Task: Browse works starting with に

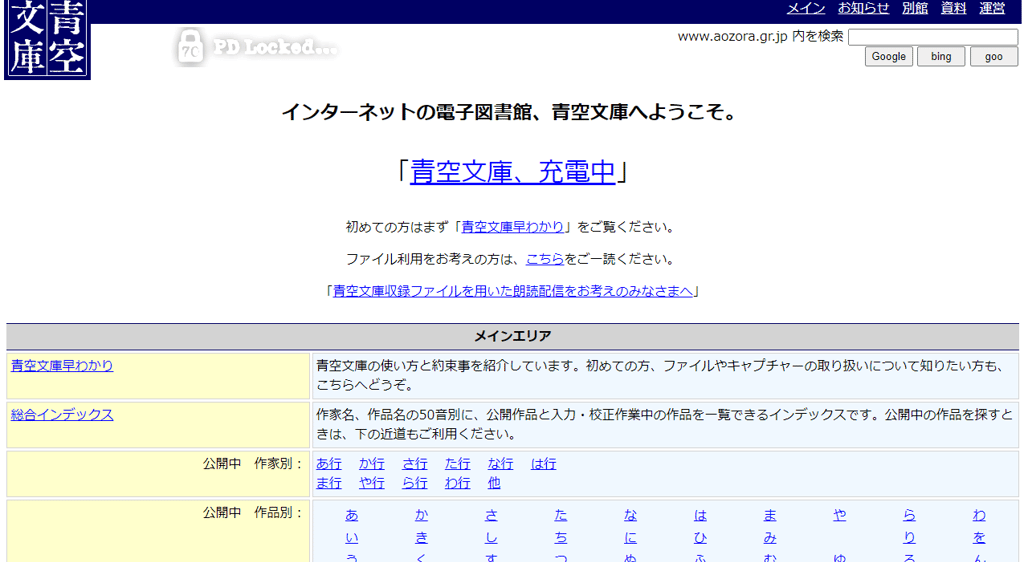Action: (630, 538)
